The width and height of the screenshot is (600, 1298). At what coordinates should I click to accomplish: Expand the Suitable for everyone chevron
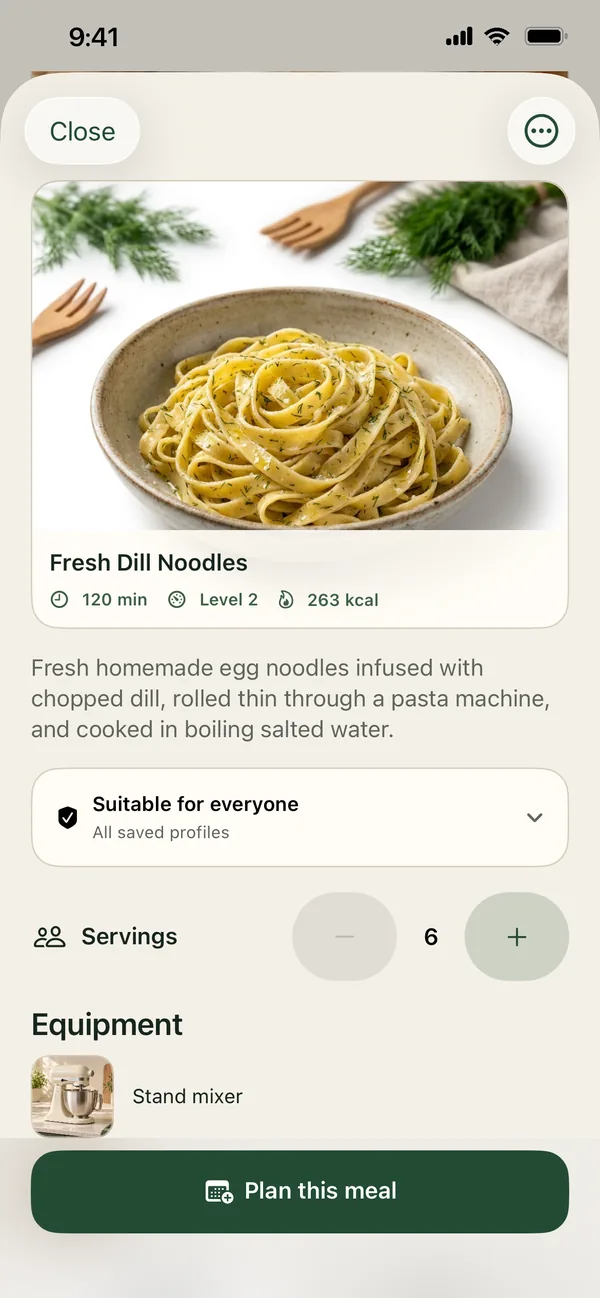(x=535, y=817)
